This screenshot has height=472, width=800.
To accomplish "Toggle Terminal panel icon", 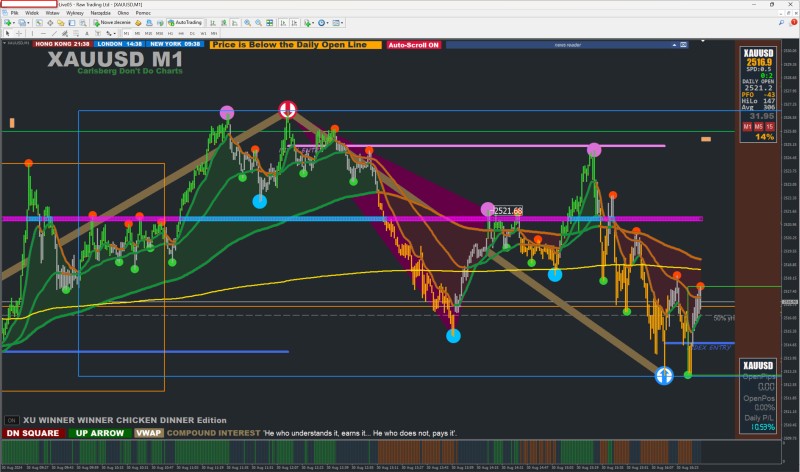I will 72,22.
